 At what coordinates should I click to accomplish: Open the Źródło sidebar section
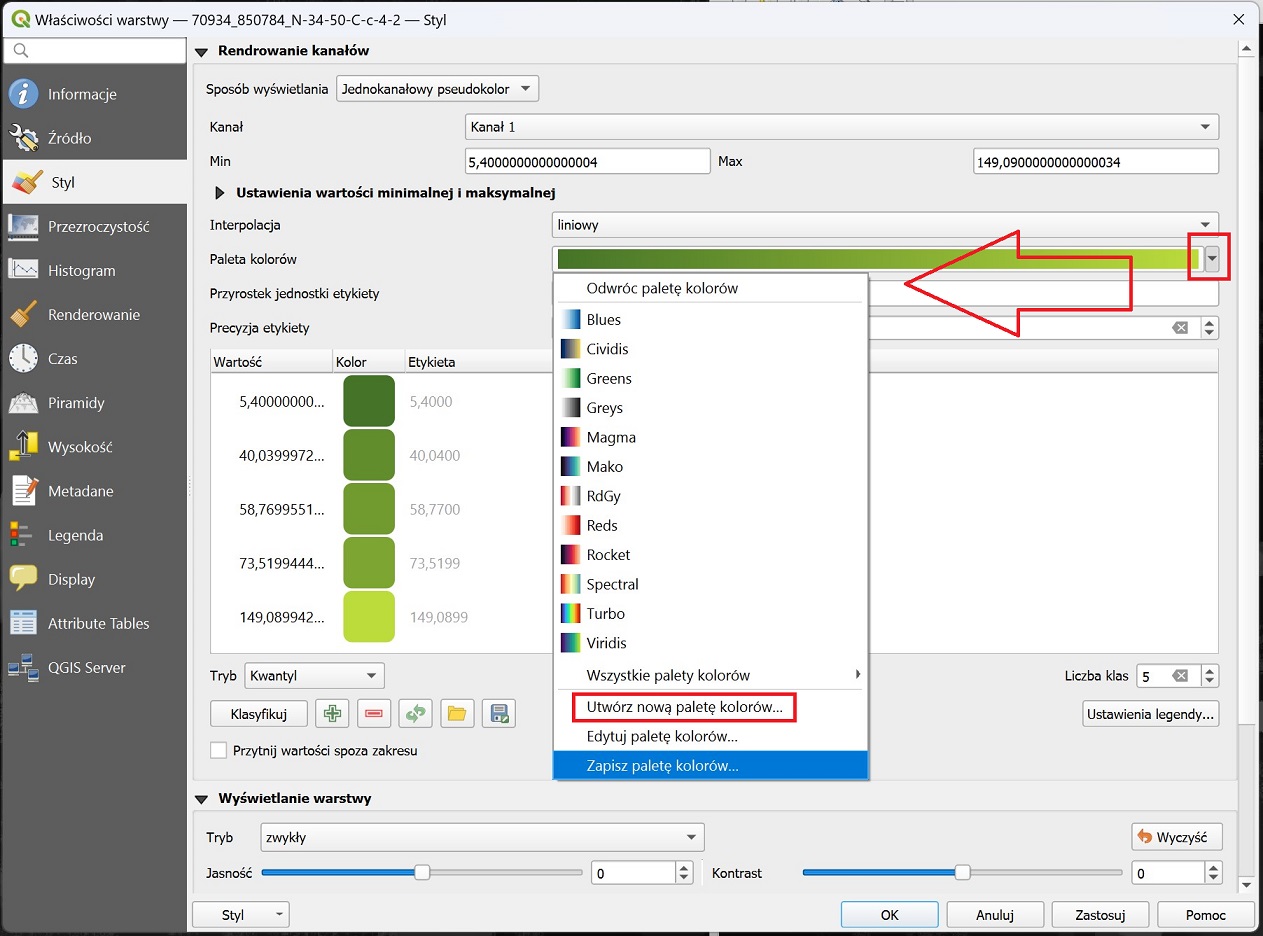[x=94, y=138]
